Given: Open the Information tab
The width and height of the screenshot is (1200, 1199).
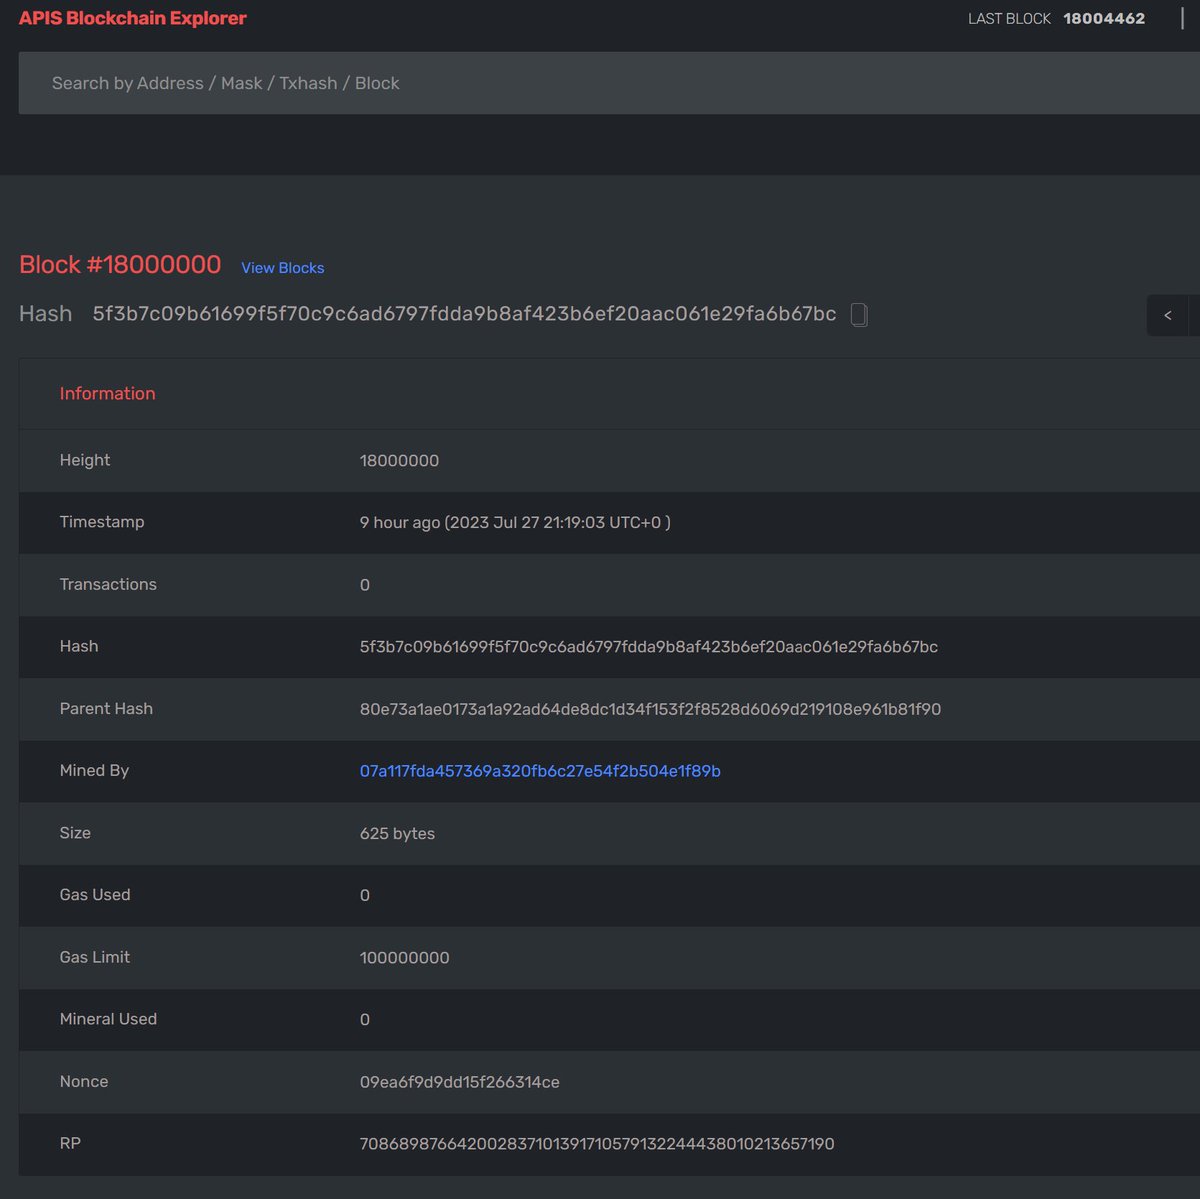Looking at the screenshot, I should [107, 393].
